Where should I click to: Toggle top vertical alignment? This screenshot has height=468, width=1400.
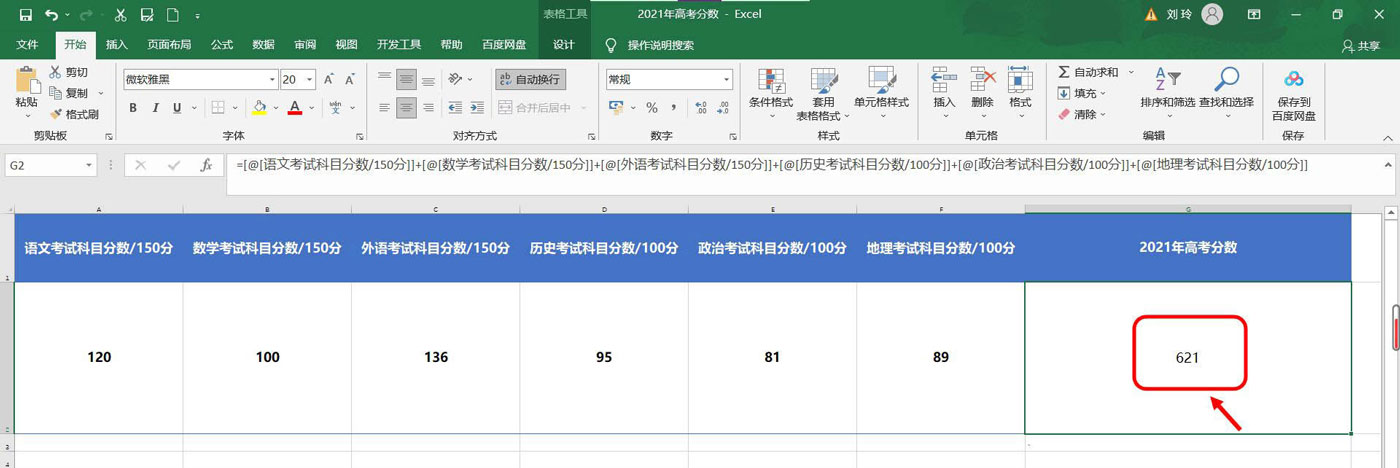point(384,79)
